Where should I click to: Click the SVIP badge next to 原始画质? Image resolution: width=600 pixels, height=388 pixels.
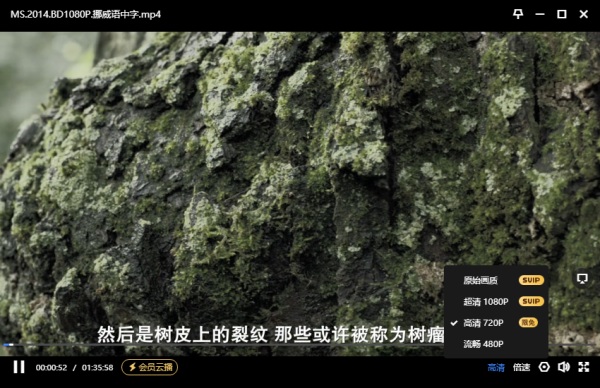coord(531,280)
